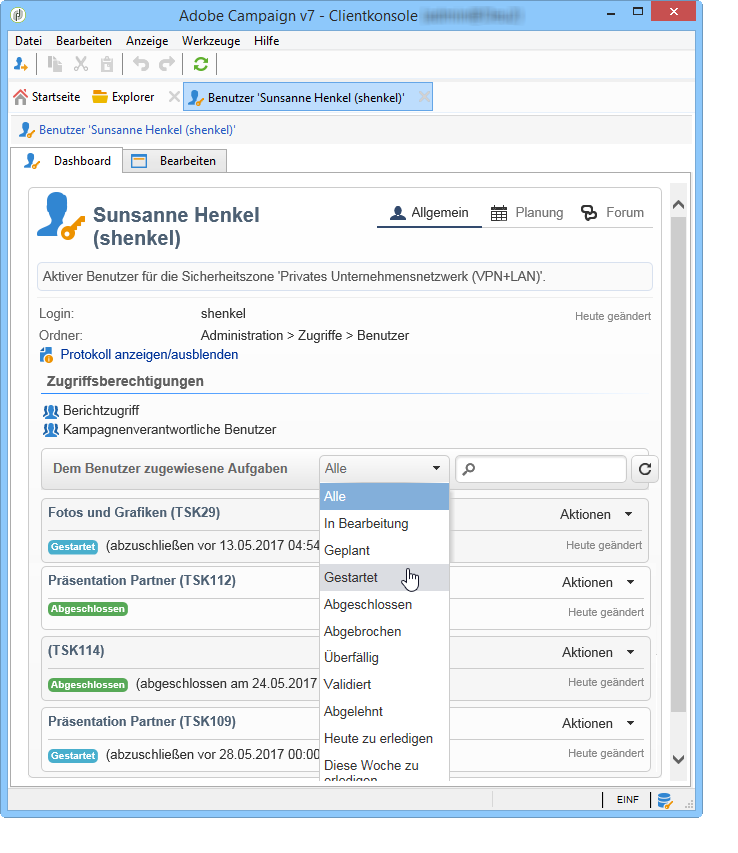
Task: Select 'Abgeschlossen' filter option
Action: click(x=384, y=604)
